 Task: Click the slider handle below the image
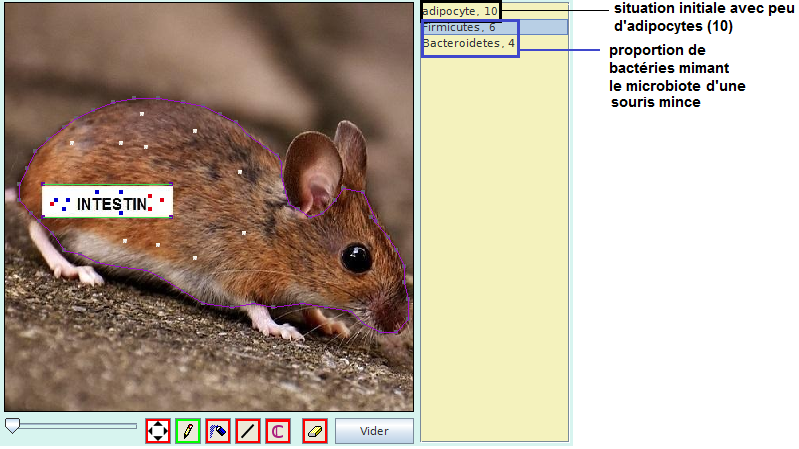click(x=12, y=426)
